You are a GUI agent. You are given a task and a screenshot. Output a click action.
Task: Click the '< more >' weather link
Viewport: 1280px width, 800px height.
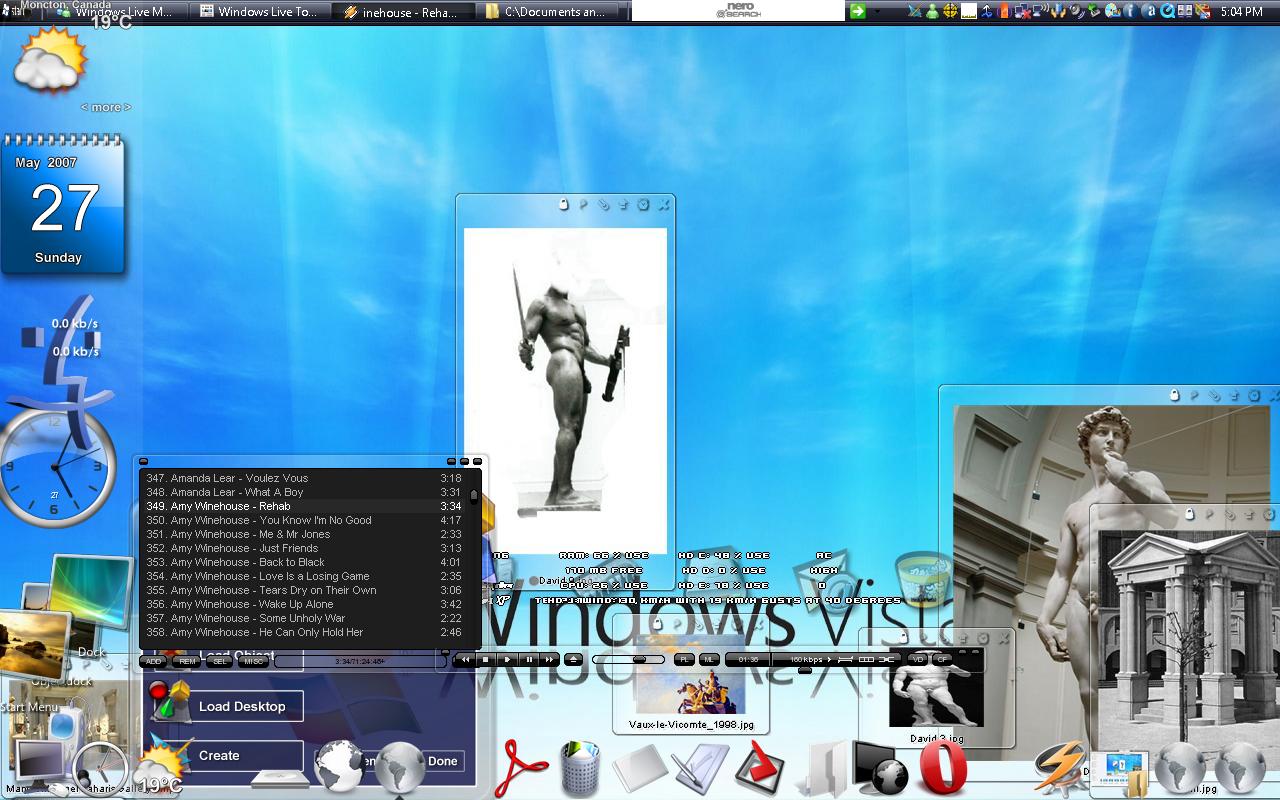click(106, 107)
